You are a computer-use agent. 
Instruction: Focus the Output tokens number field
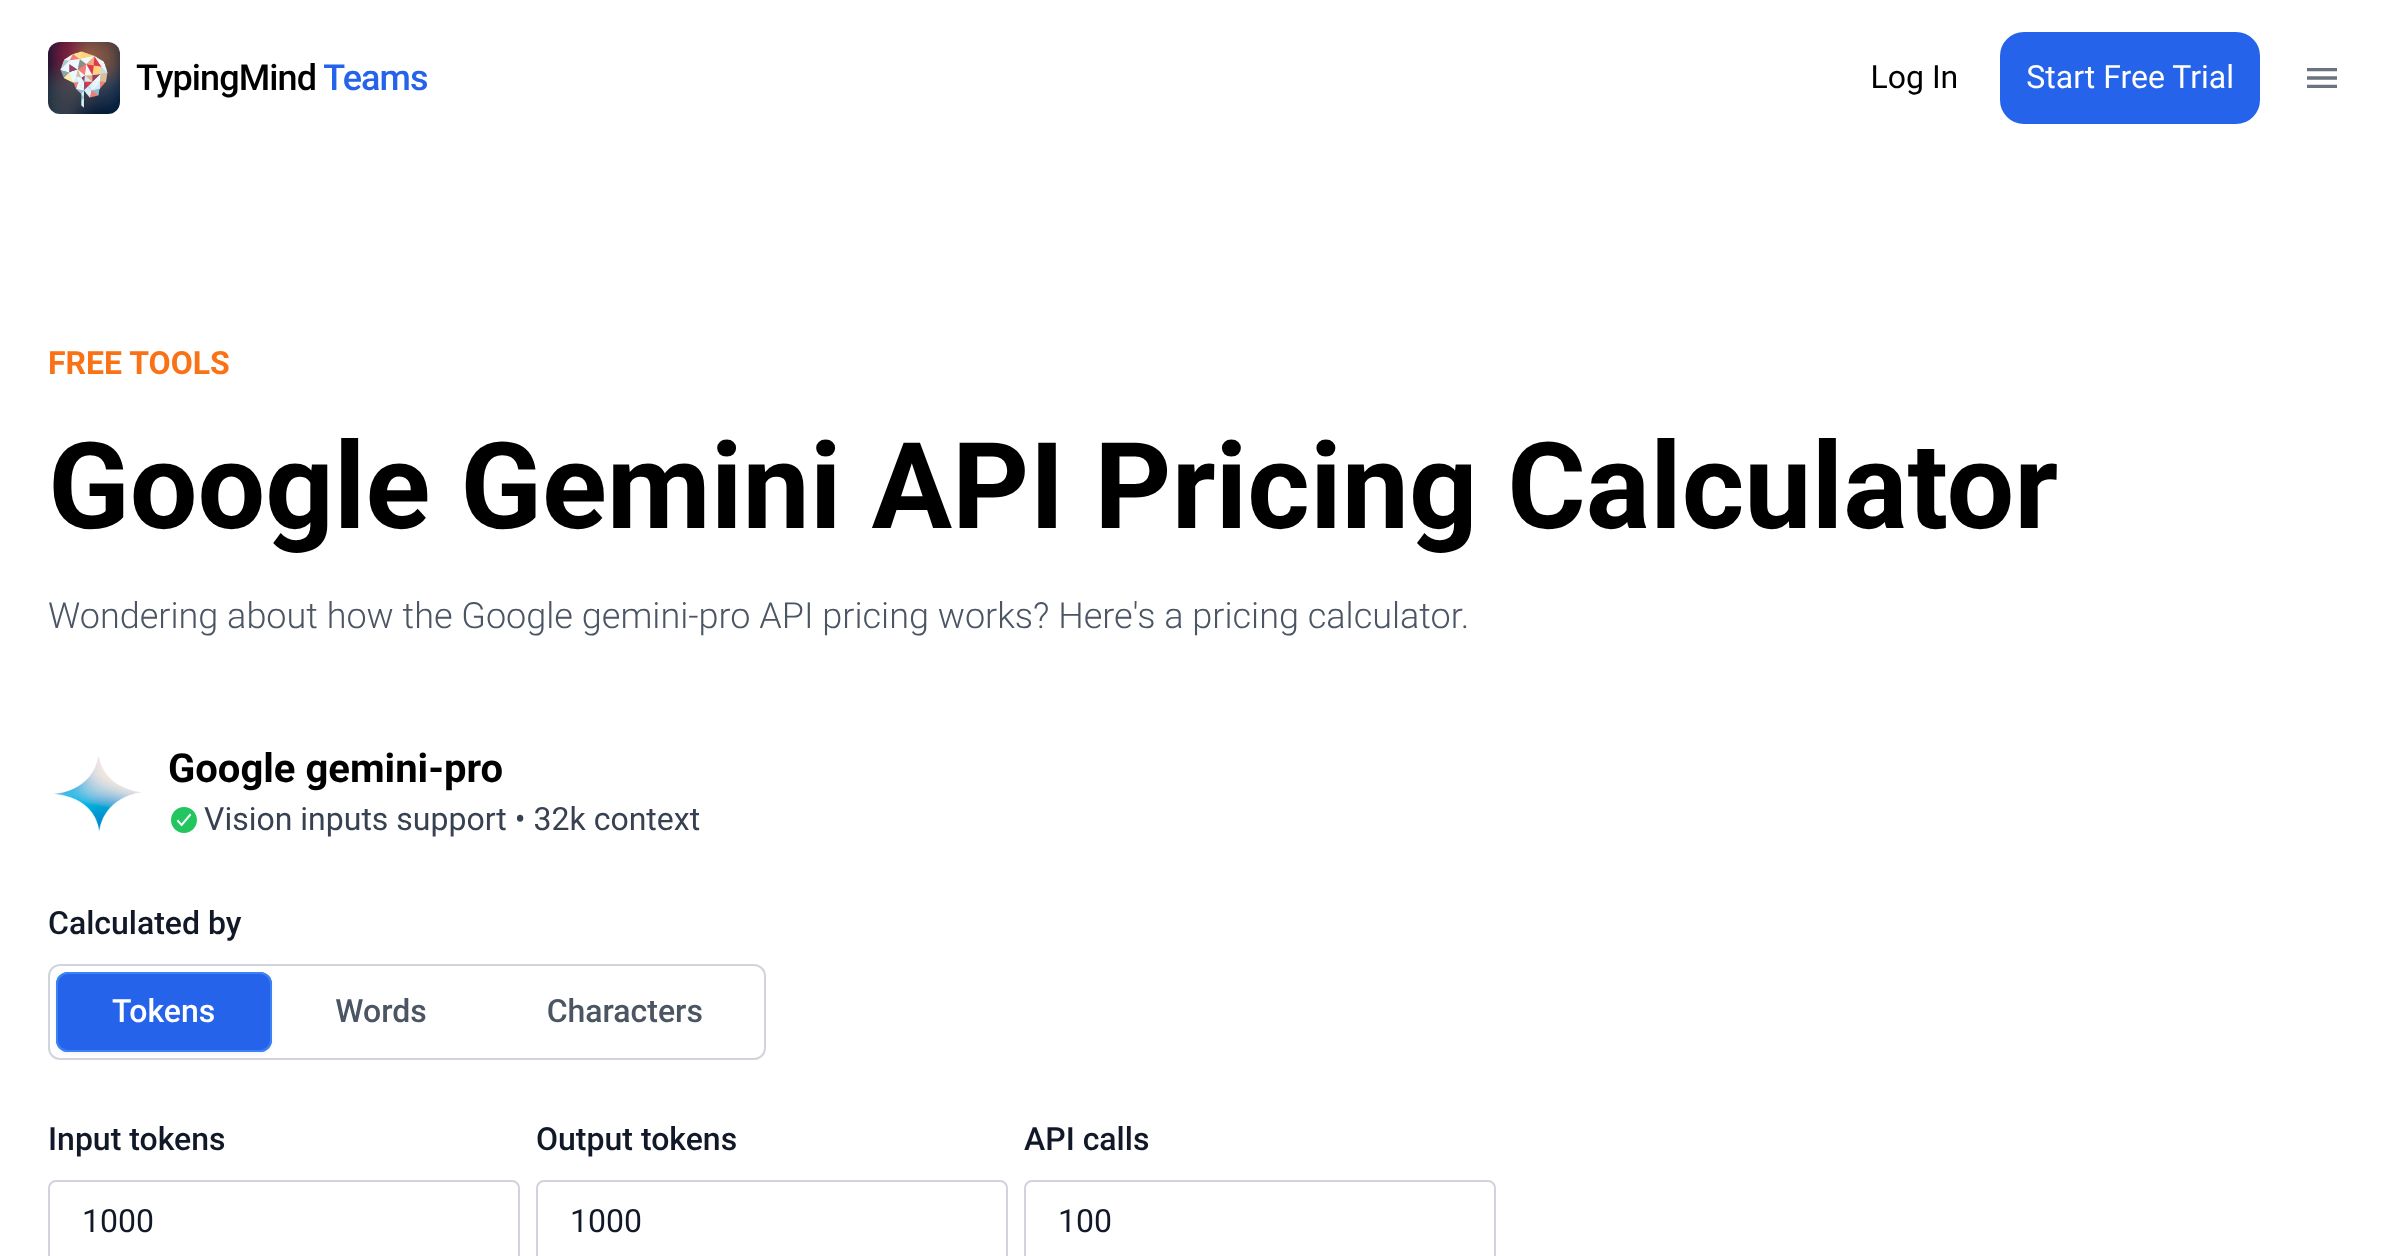coord(772,1220)
